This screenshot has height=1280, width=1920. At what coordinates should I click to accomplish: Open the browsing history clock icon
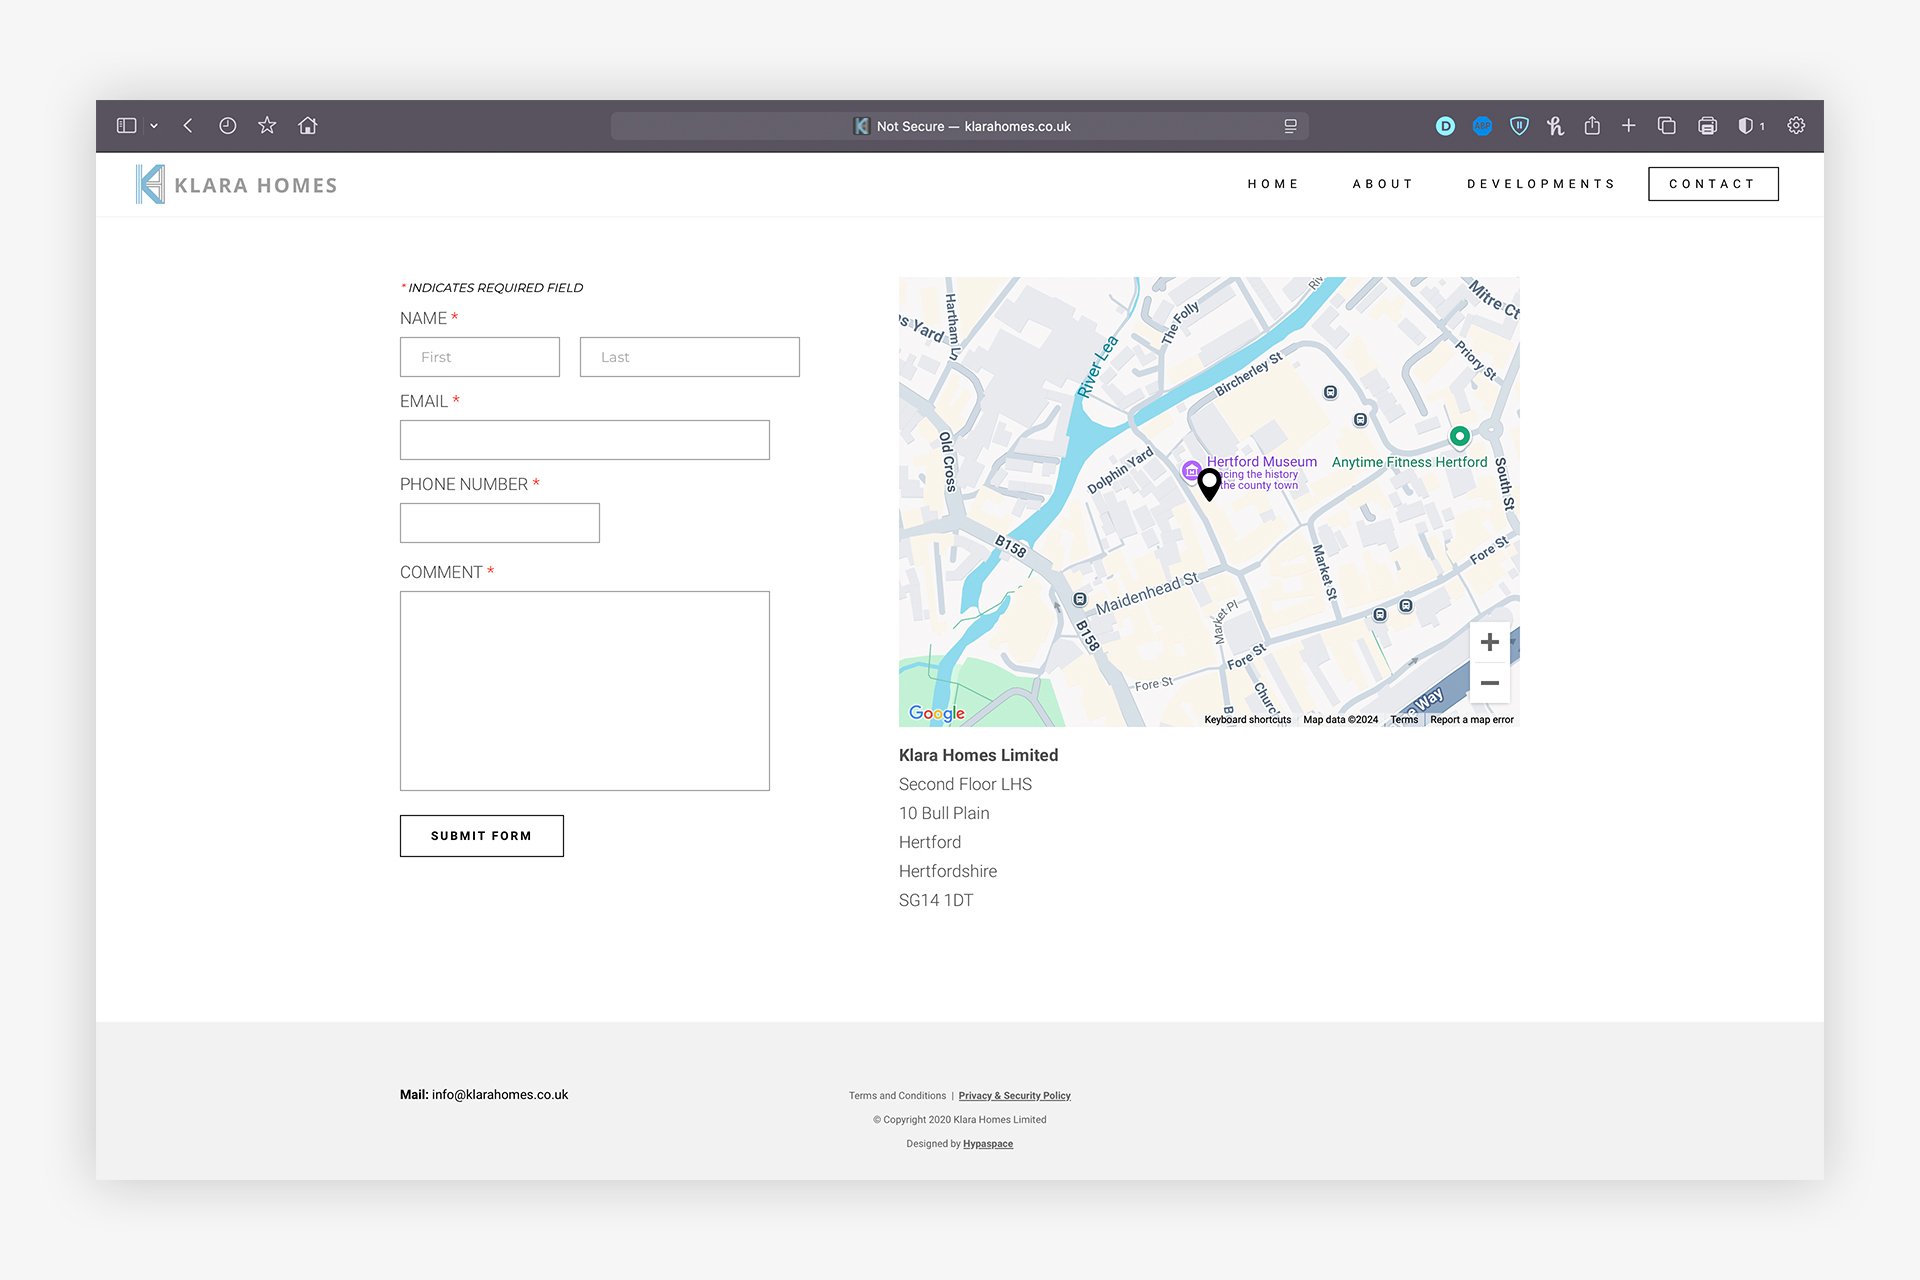tap(228, 126)
